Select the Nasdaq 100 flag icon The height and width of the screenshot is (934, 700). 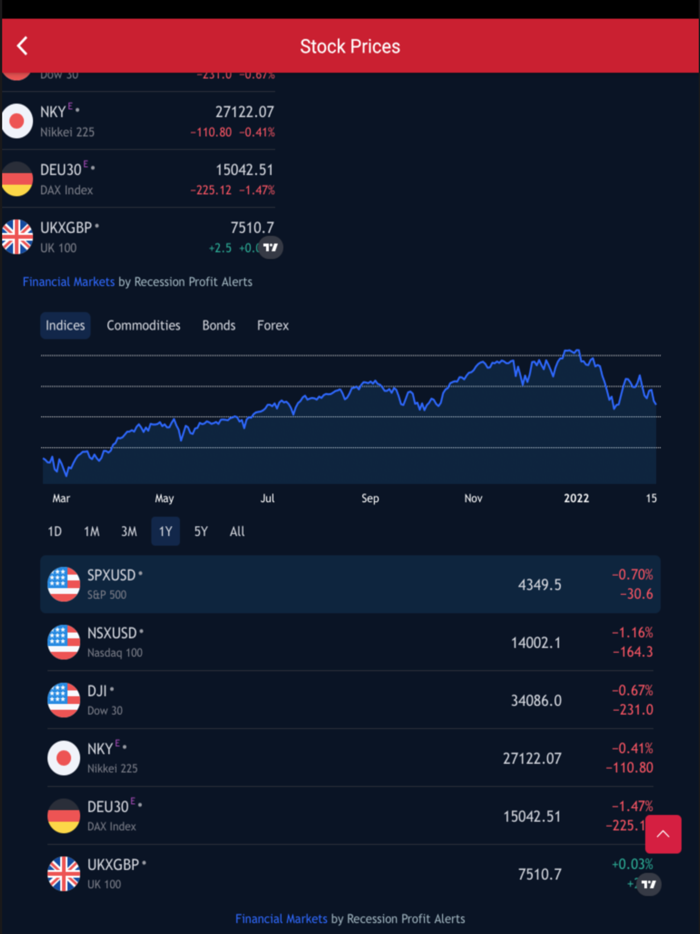pos(63,642)
